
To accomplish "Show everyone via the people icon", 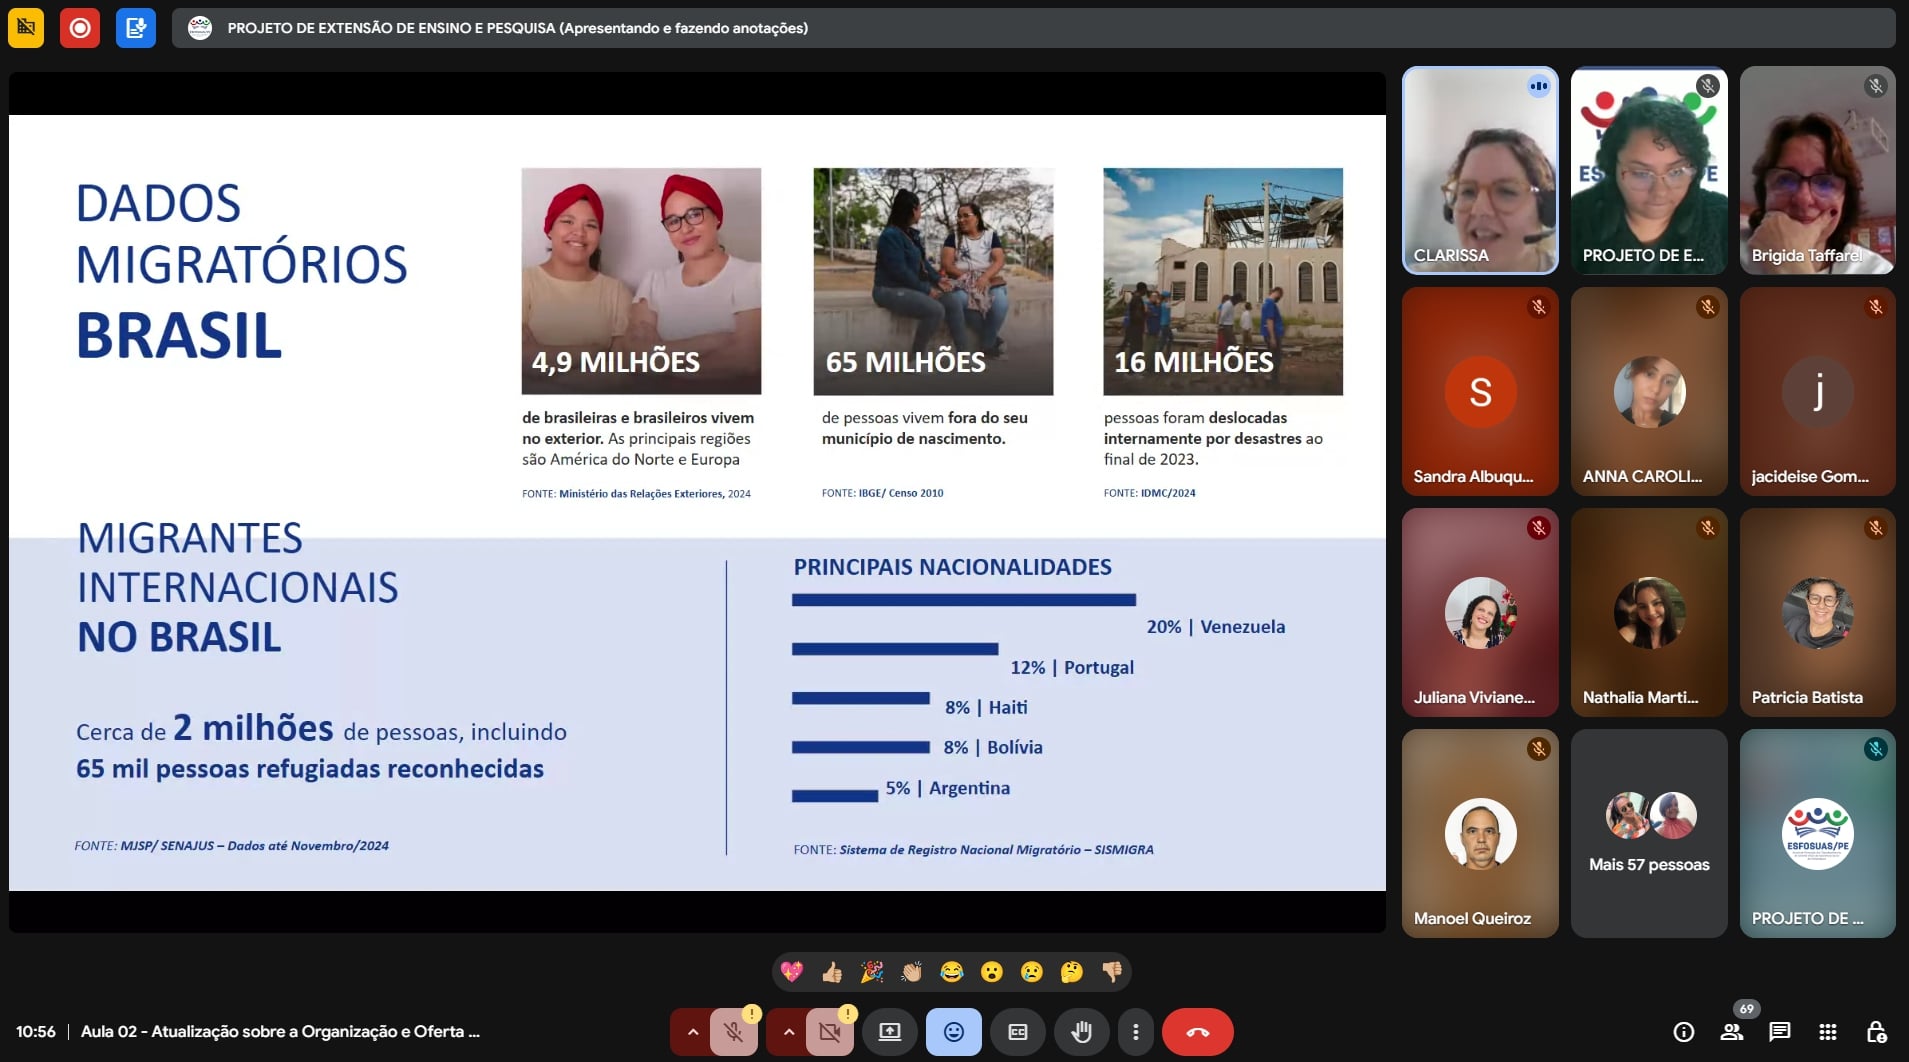I will [1732, 1032].
